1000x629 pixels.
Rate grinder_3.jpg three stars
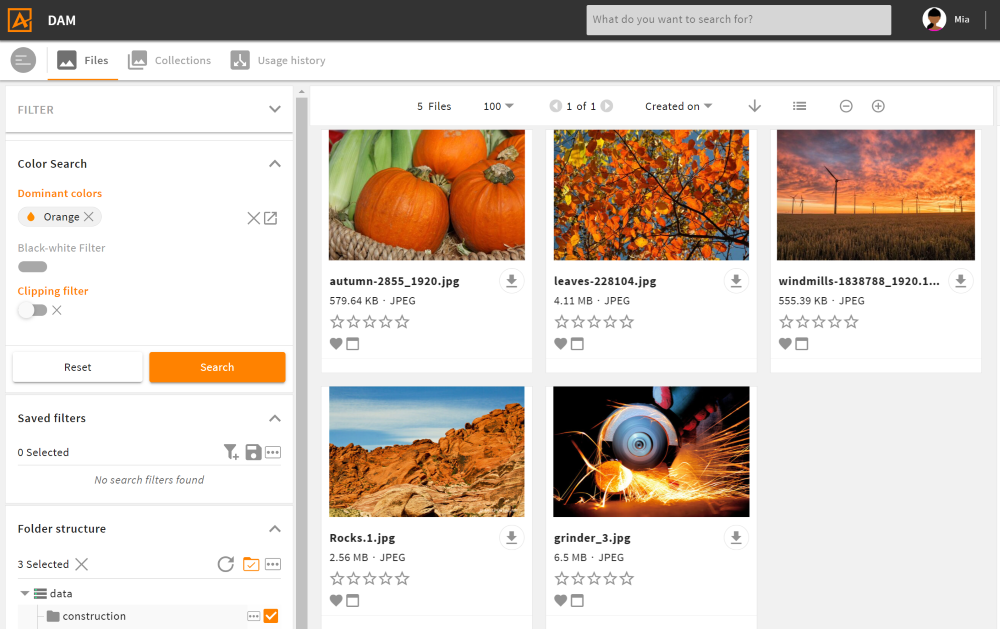594,579
